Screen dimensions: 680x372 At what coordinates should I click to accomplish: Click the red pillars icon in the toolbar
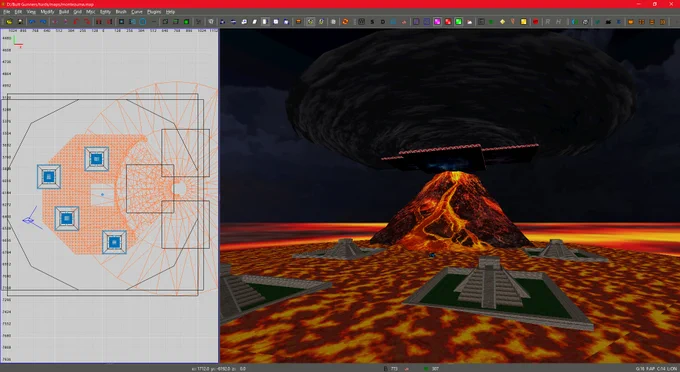coord(99,21)
